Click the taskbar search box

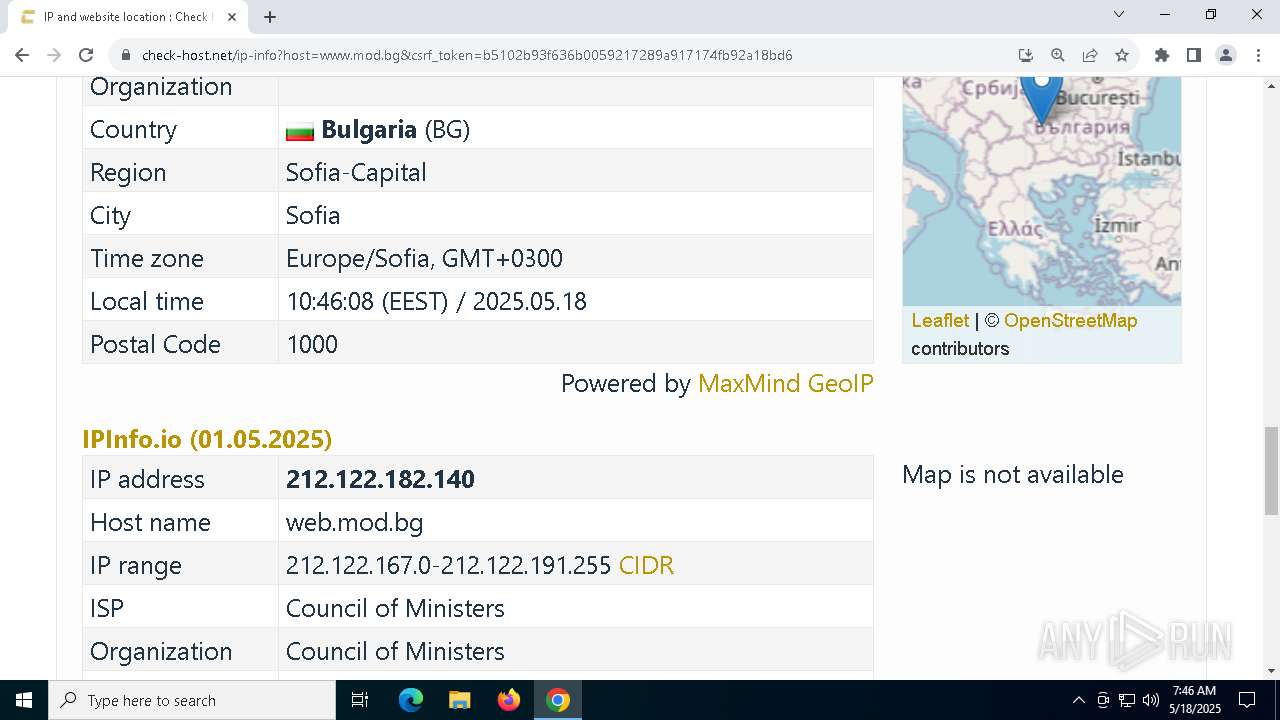tap(192, 700)
